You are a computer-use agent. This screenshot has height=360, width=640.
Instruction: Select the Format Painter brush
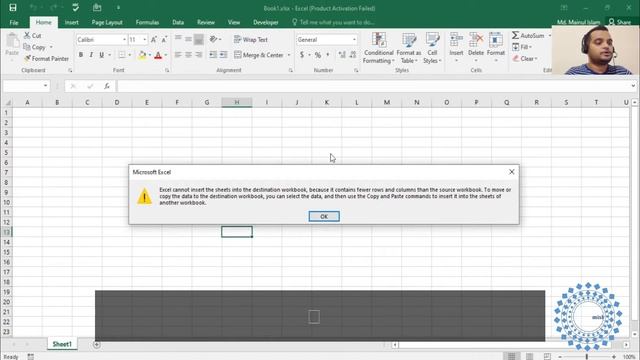pyautogui.click(x=27, y=58)
